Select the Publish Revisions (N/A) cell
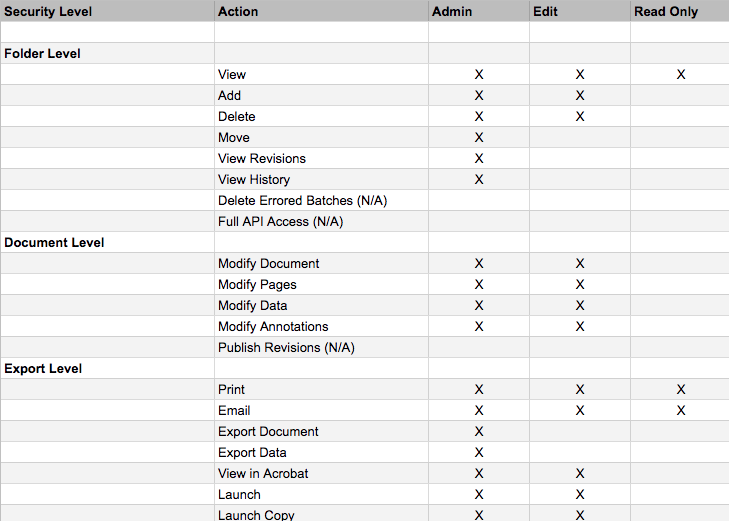Viewport: 729px width, 521px height. [x=286, y=347]
